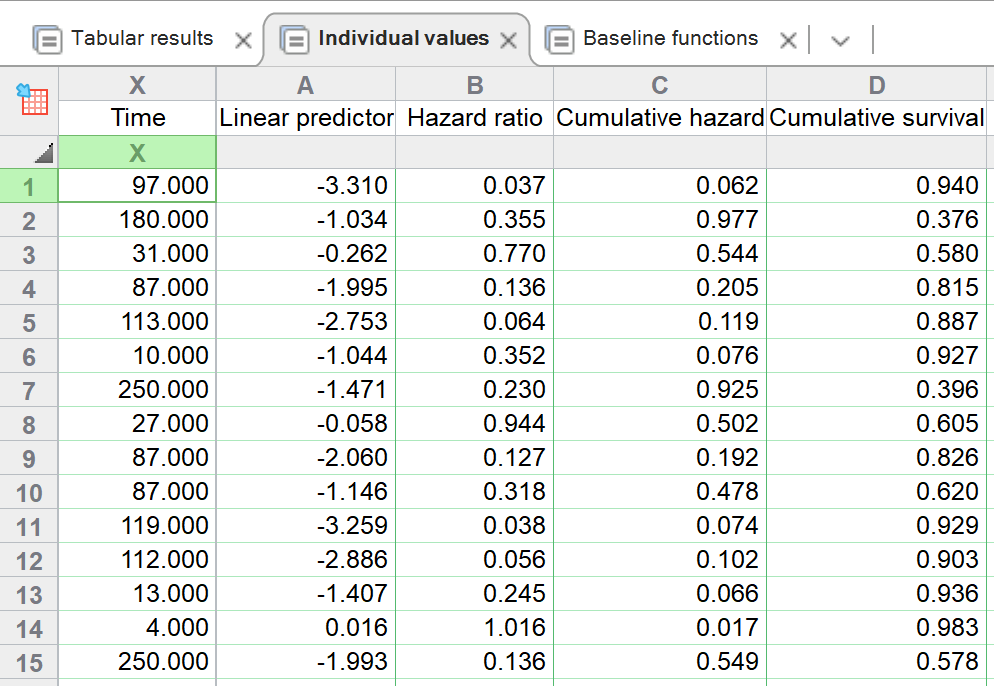994x686 pixels.
Task: Select column C Cumulative hazard header
Action: tap(660, 86)
